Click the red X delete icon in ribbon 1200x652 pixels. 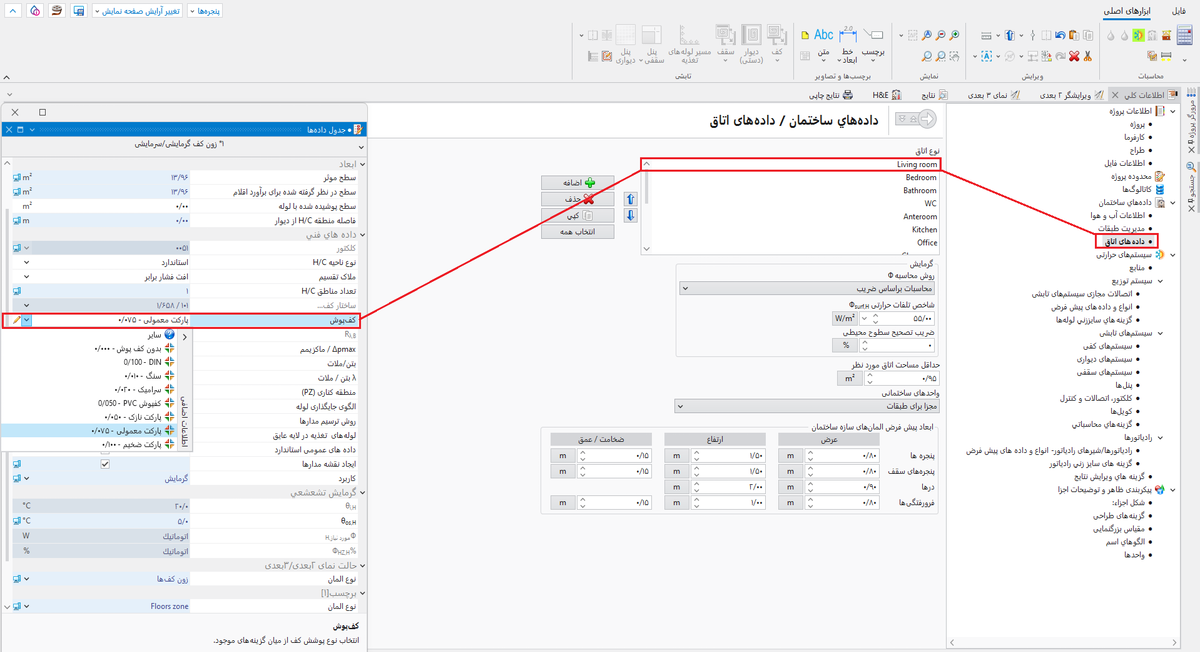(x=1074, y=57)
